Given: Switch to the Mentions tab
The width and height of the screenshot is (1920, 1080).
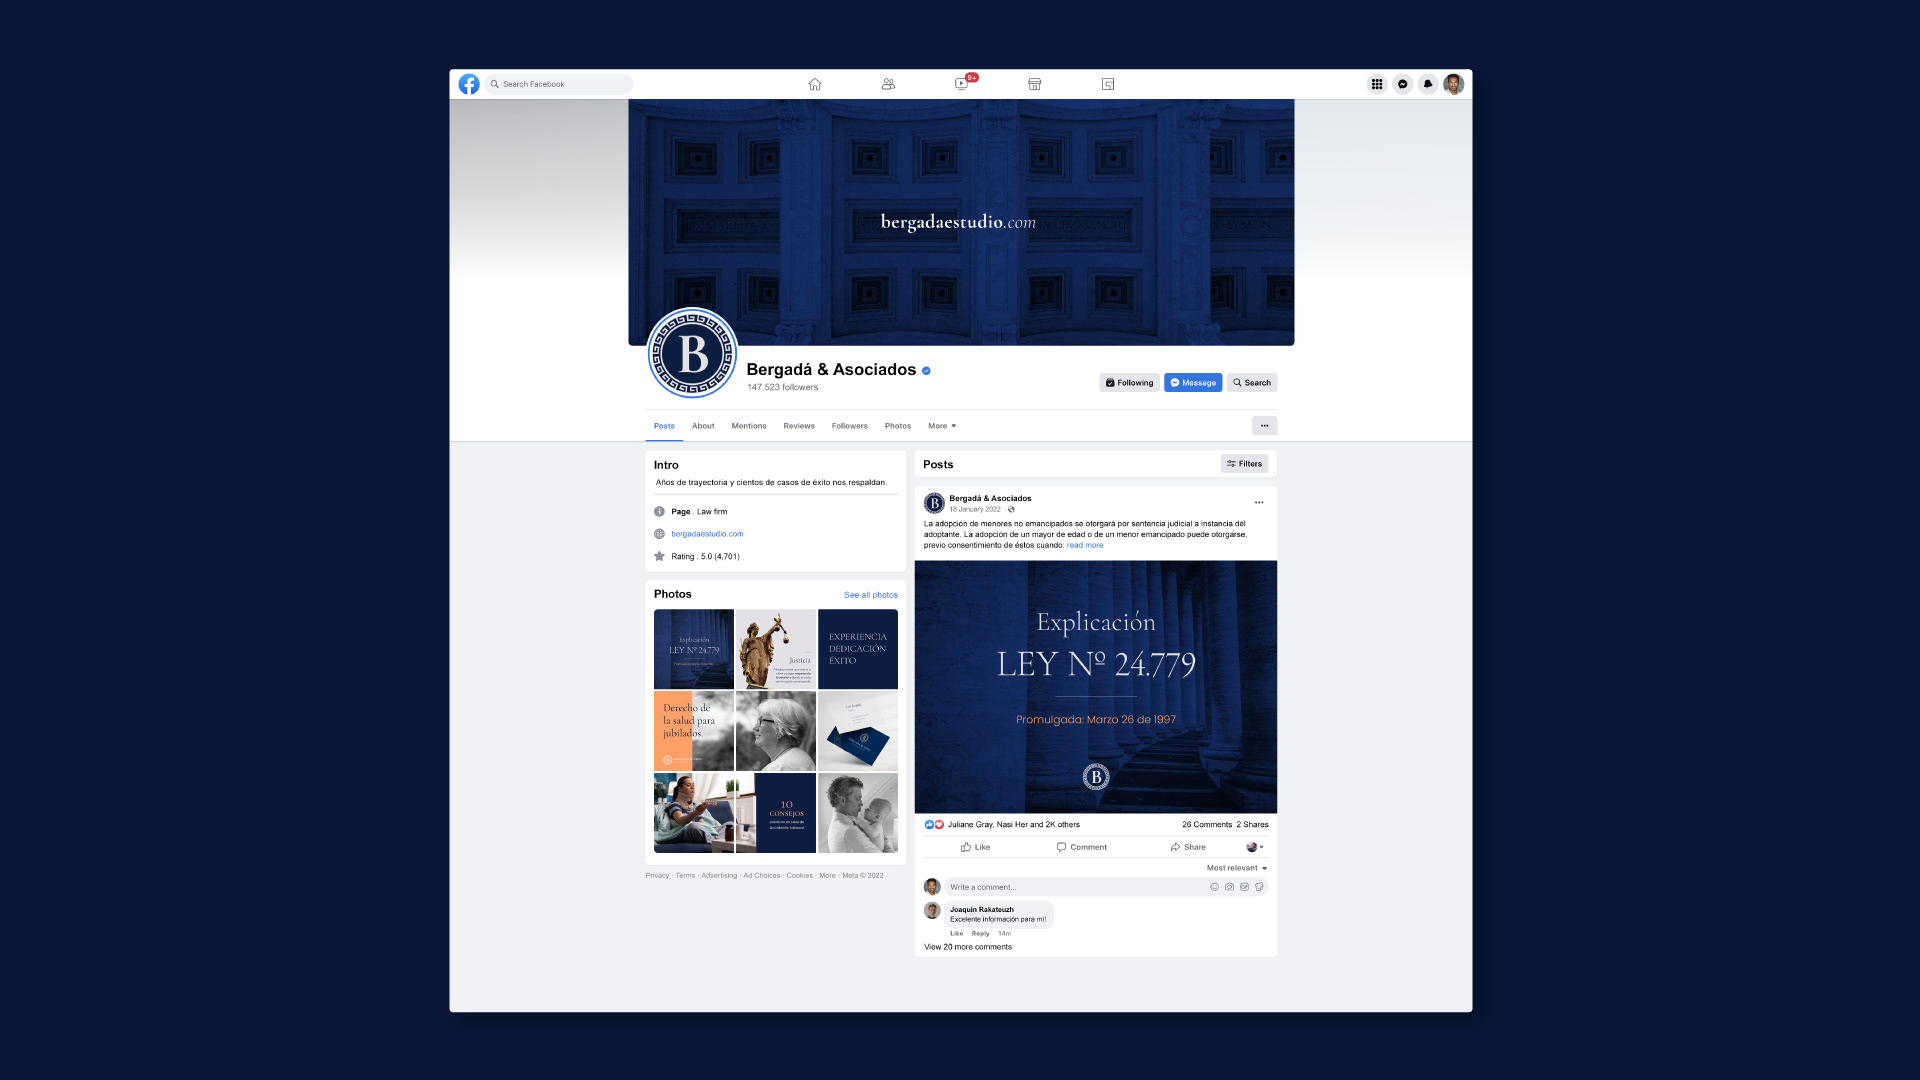Looking at the screenshot, I should [x=749, y=426].
